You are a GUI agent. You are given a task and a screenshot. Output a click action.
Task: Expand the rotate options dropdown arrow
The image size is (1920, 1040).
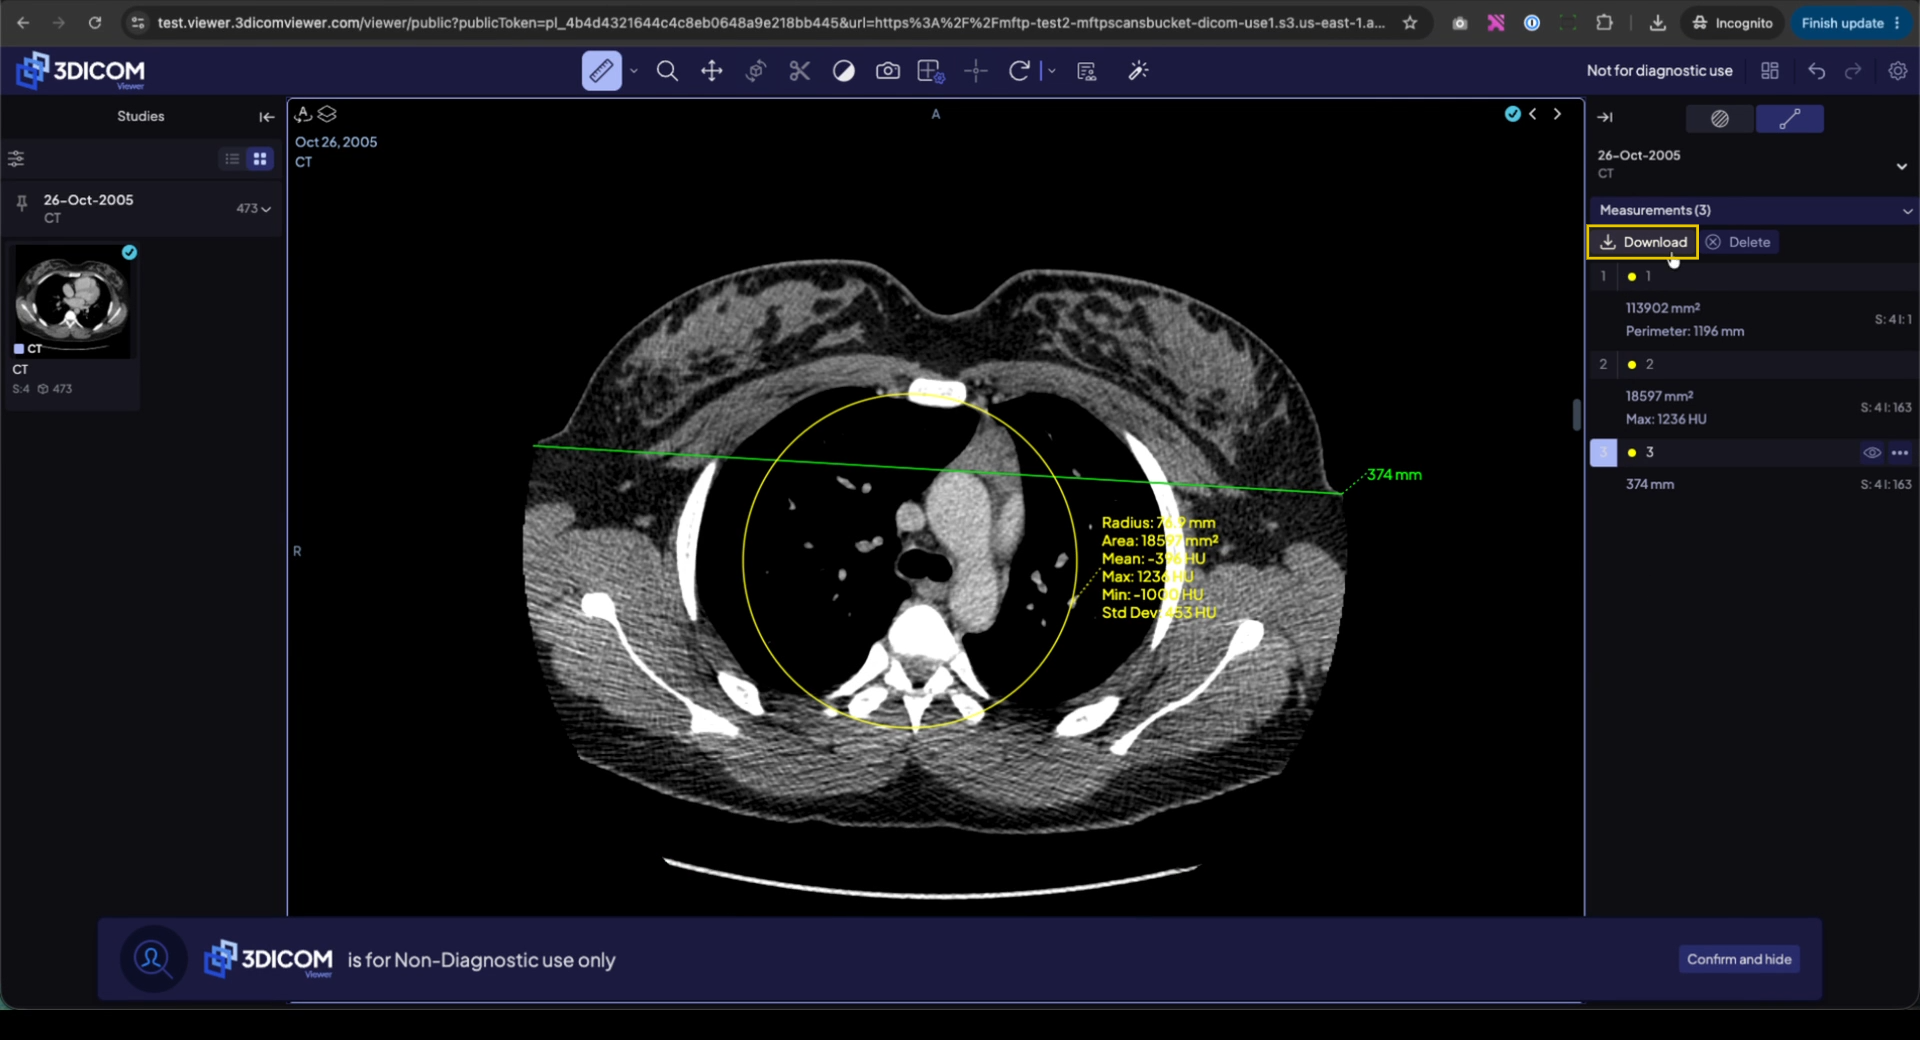[x=1051, y=71]
